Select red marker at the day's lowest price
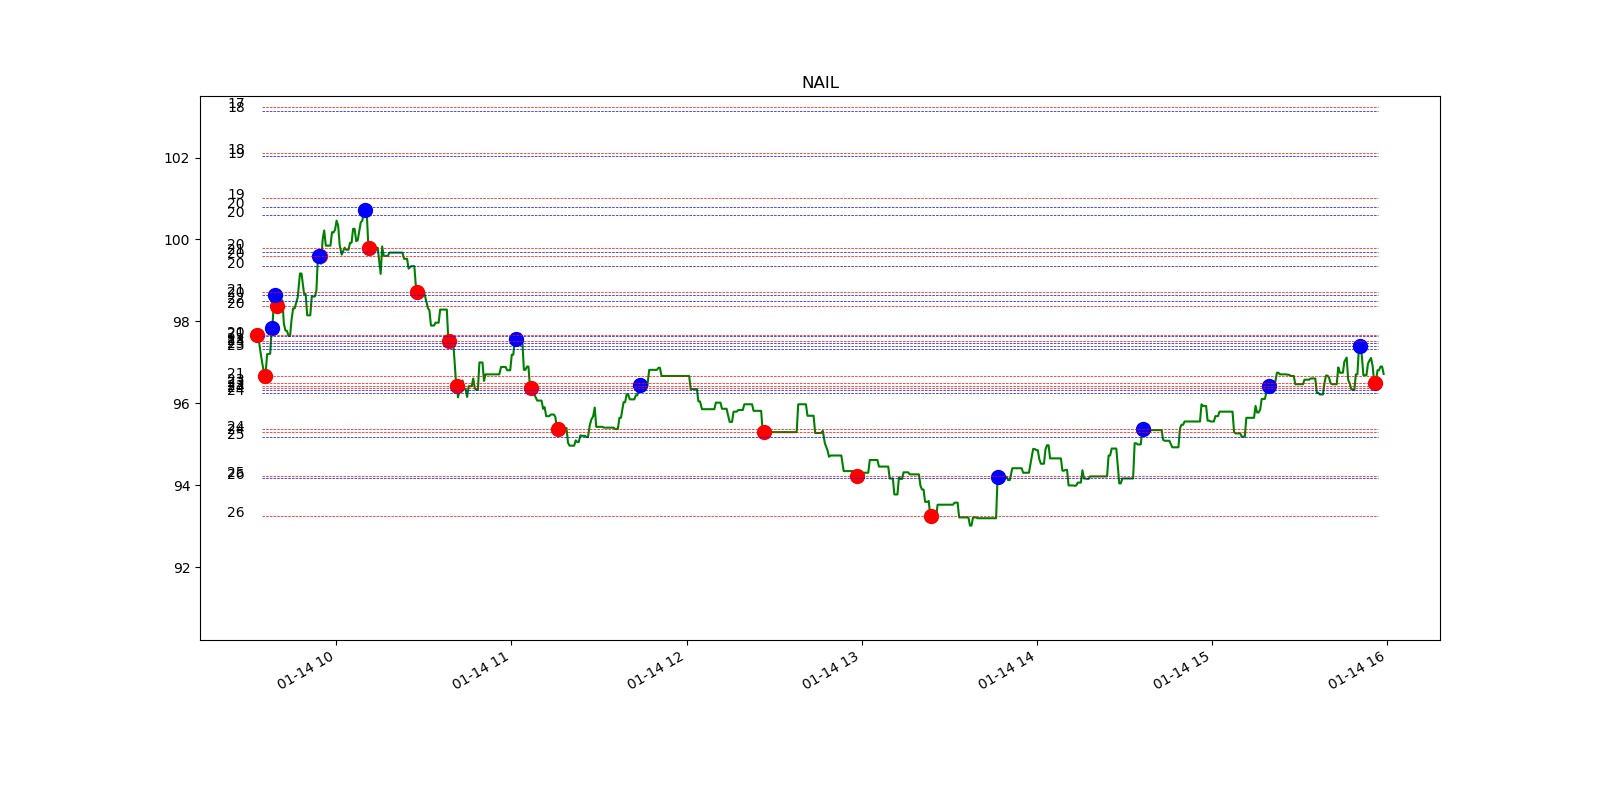 (931, 516)
